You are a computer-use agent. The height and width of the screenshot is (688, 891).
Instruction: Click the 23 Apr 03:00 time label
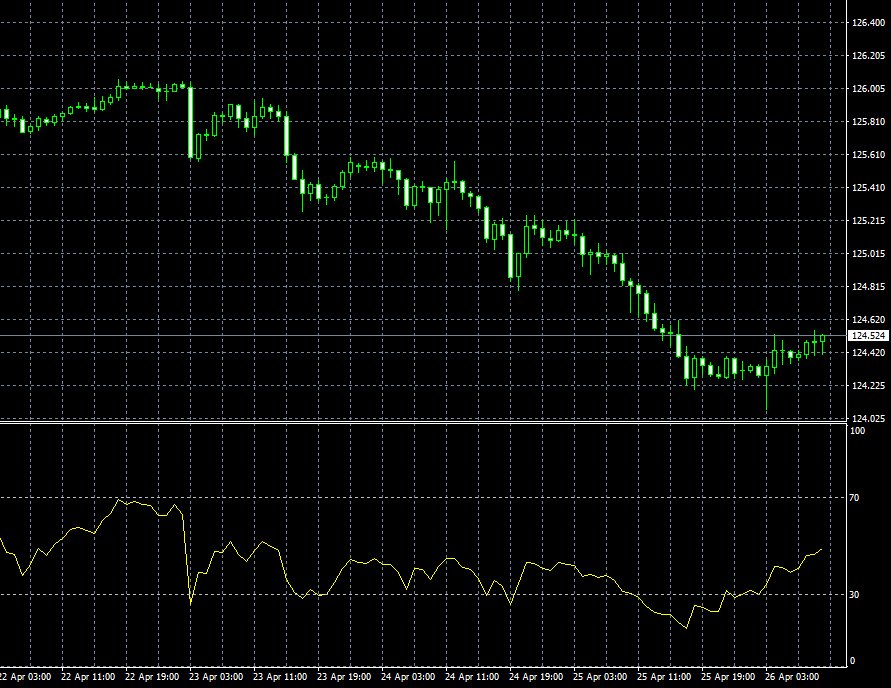pyautogui.click(x=216, y=677)
